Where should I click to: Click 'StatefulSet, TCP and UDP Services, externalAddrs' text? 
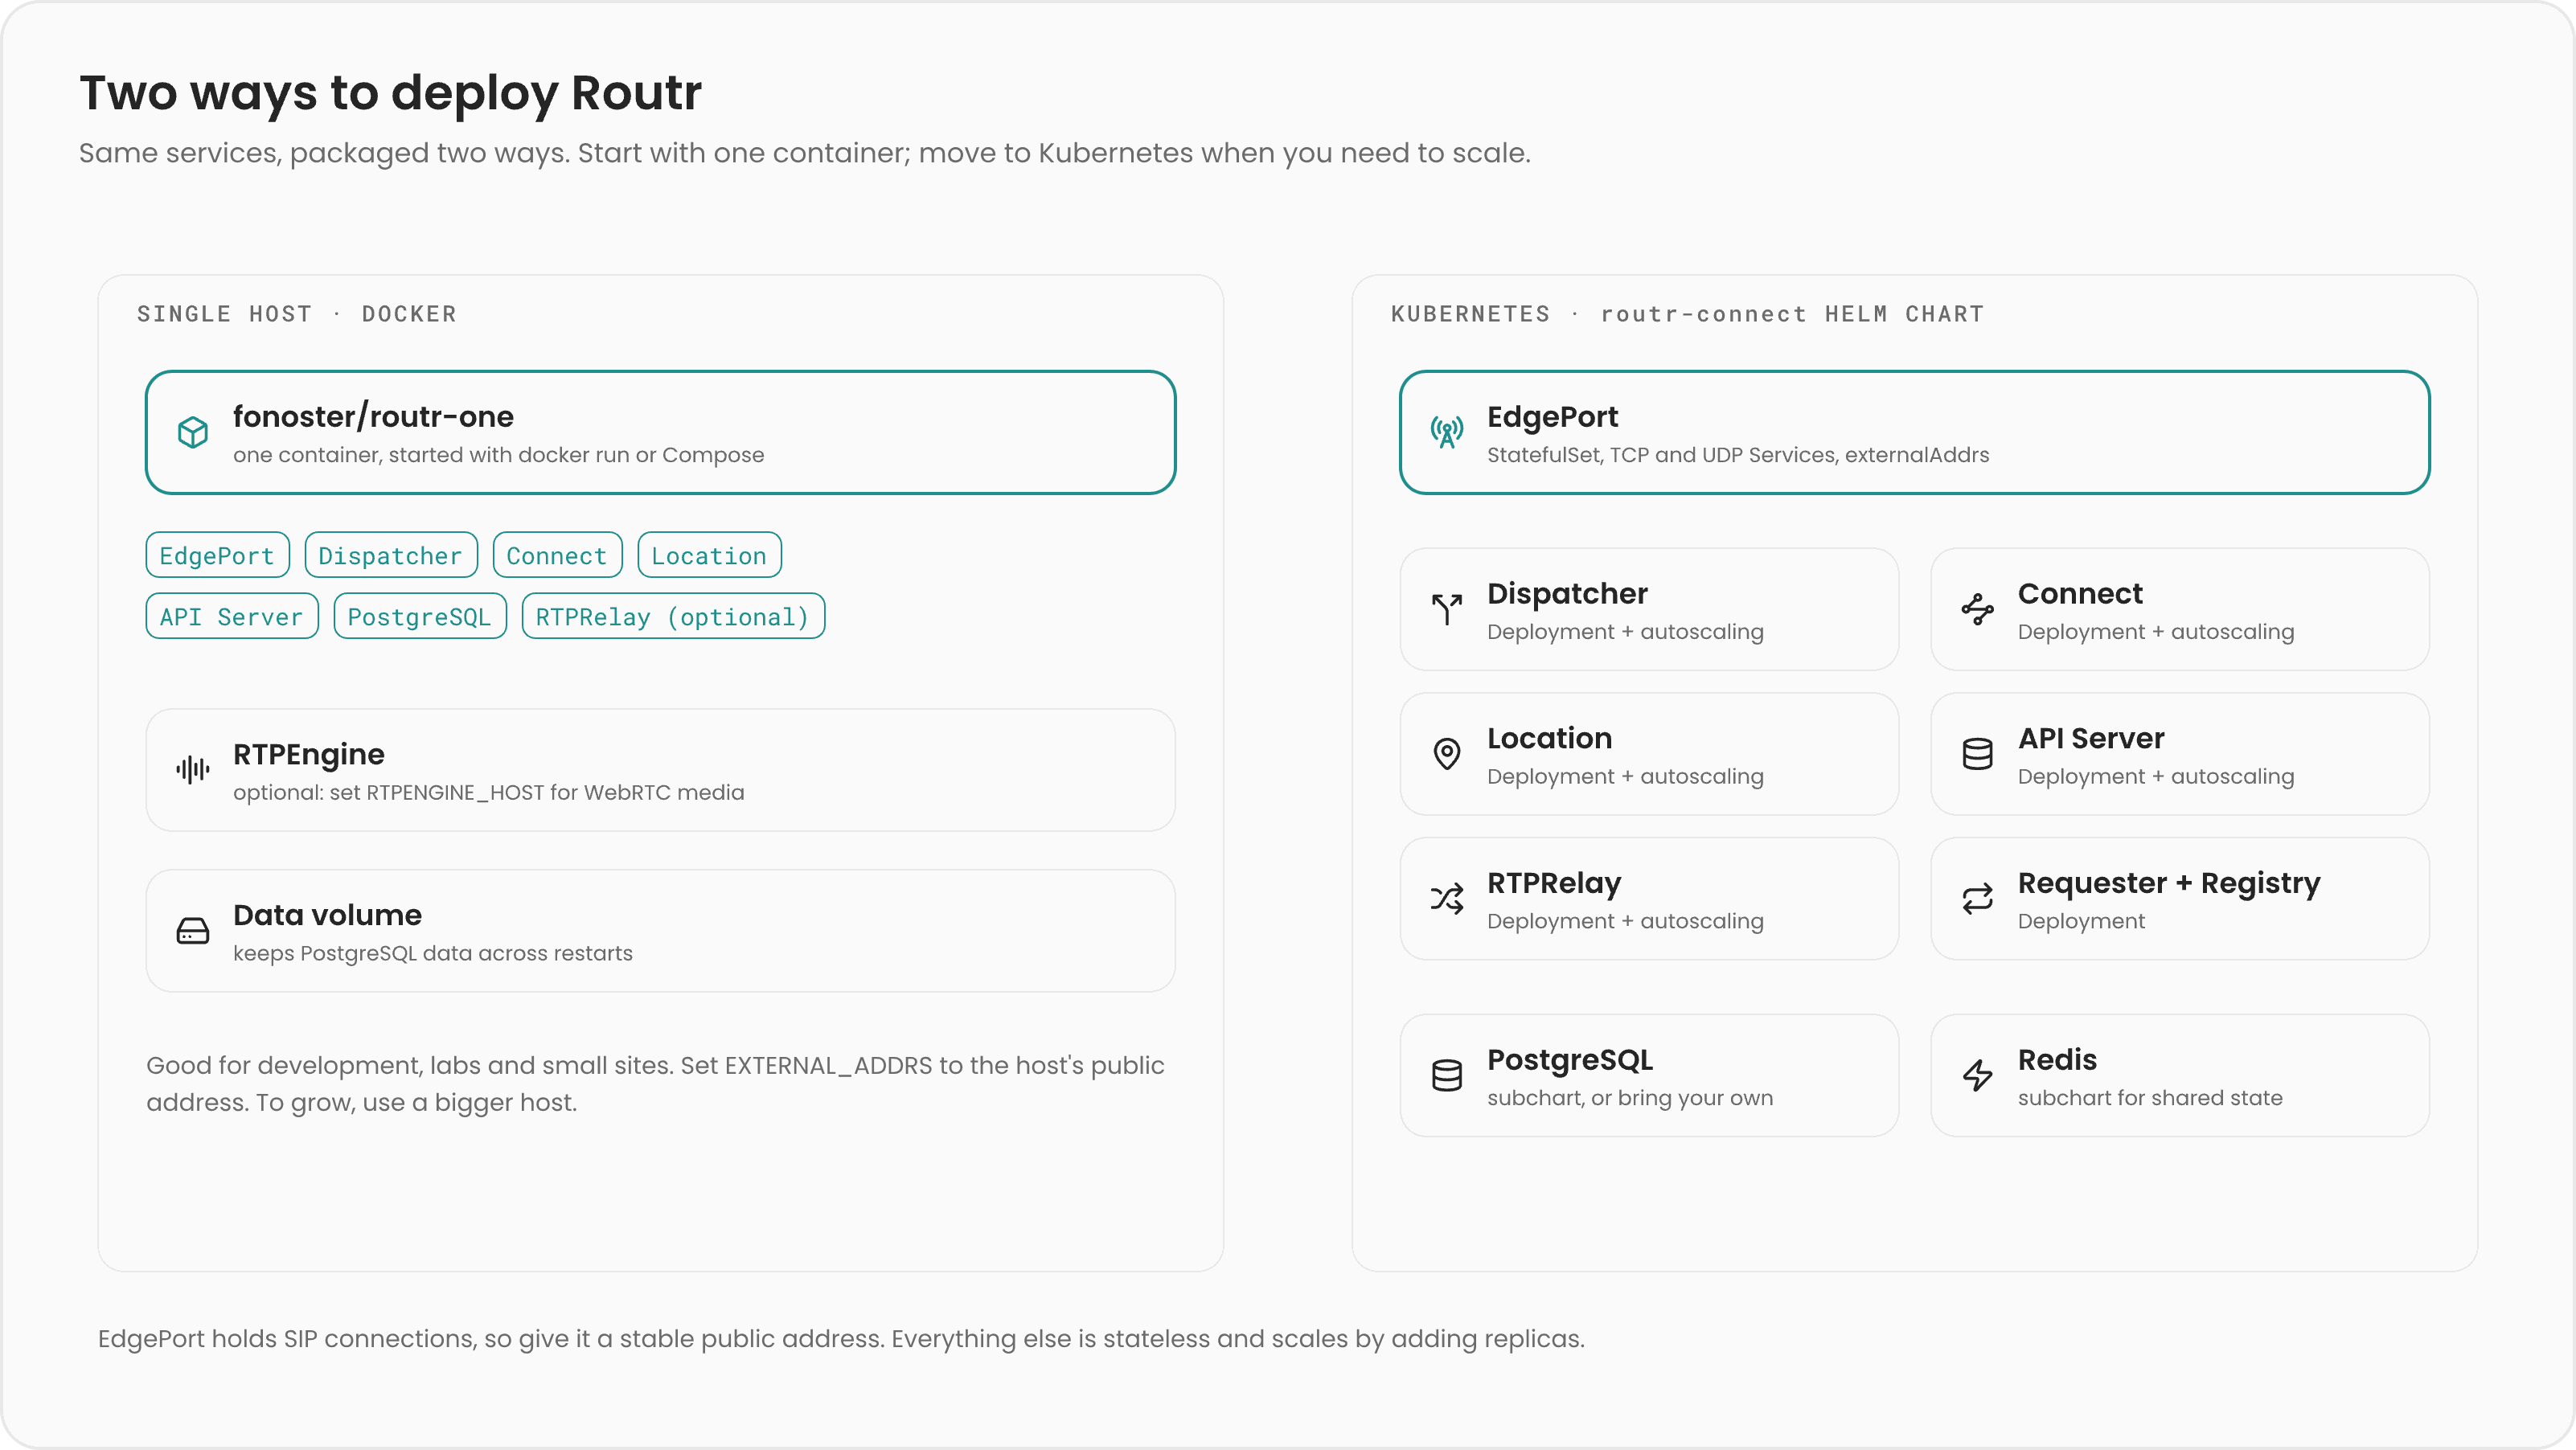(x=1738, y=455)
